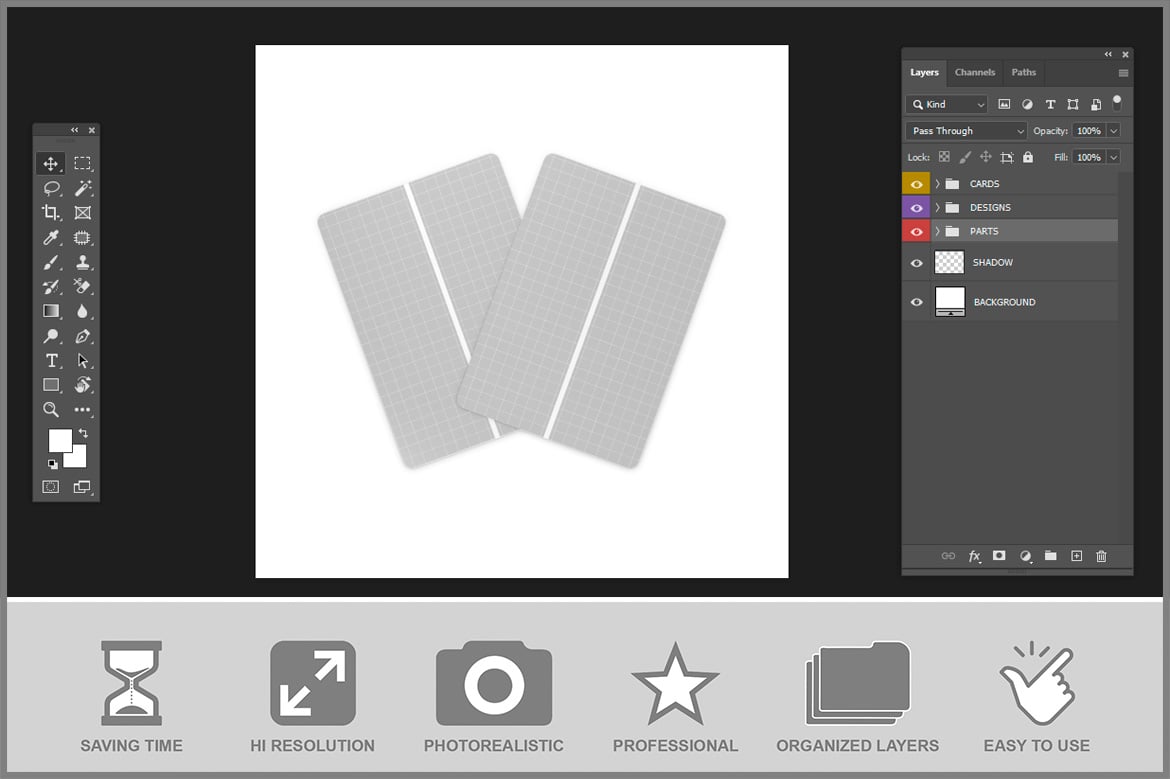The image size is (1170, 779).
Task: Toggle the layer filter on/off switch
Action: click(1117, 103)
